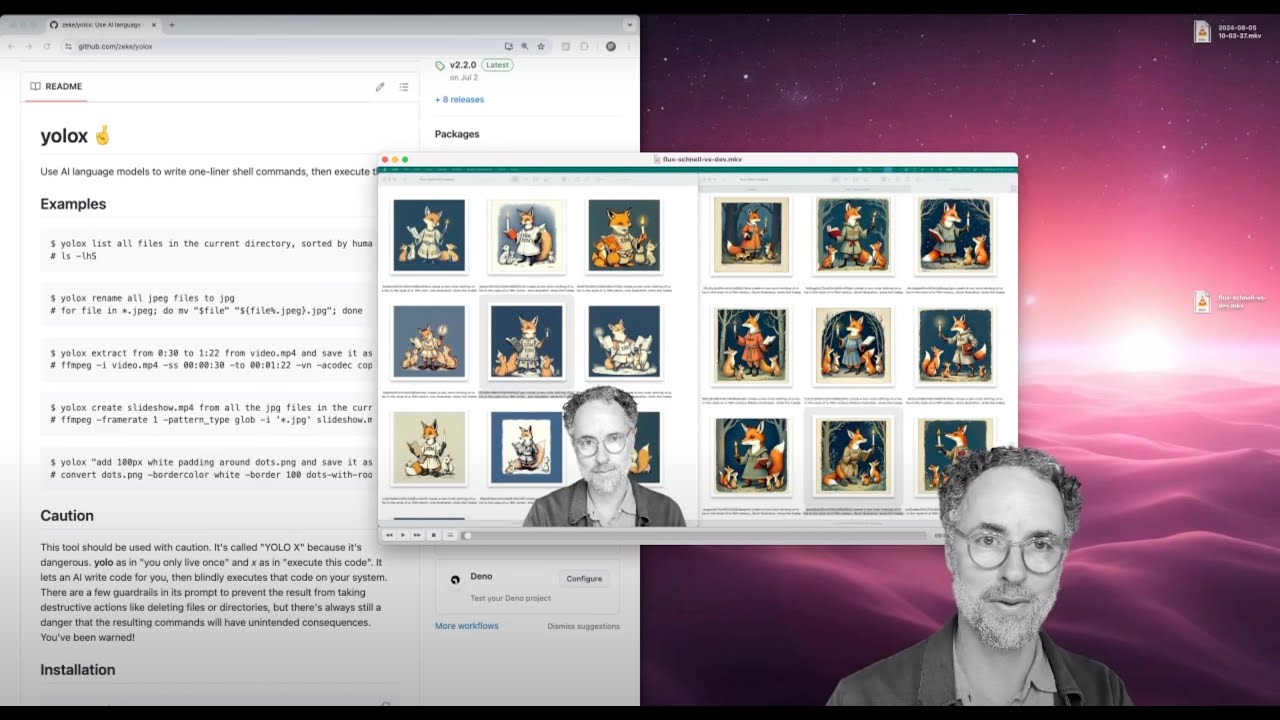Click Dismiss suggestions
1280x720 pixels.
(x=583, y=626)
